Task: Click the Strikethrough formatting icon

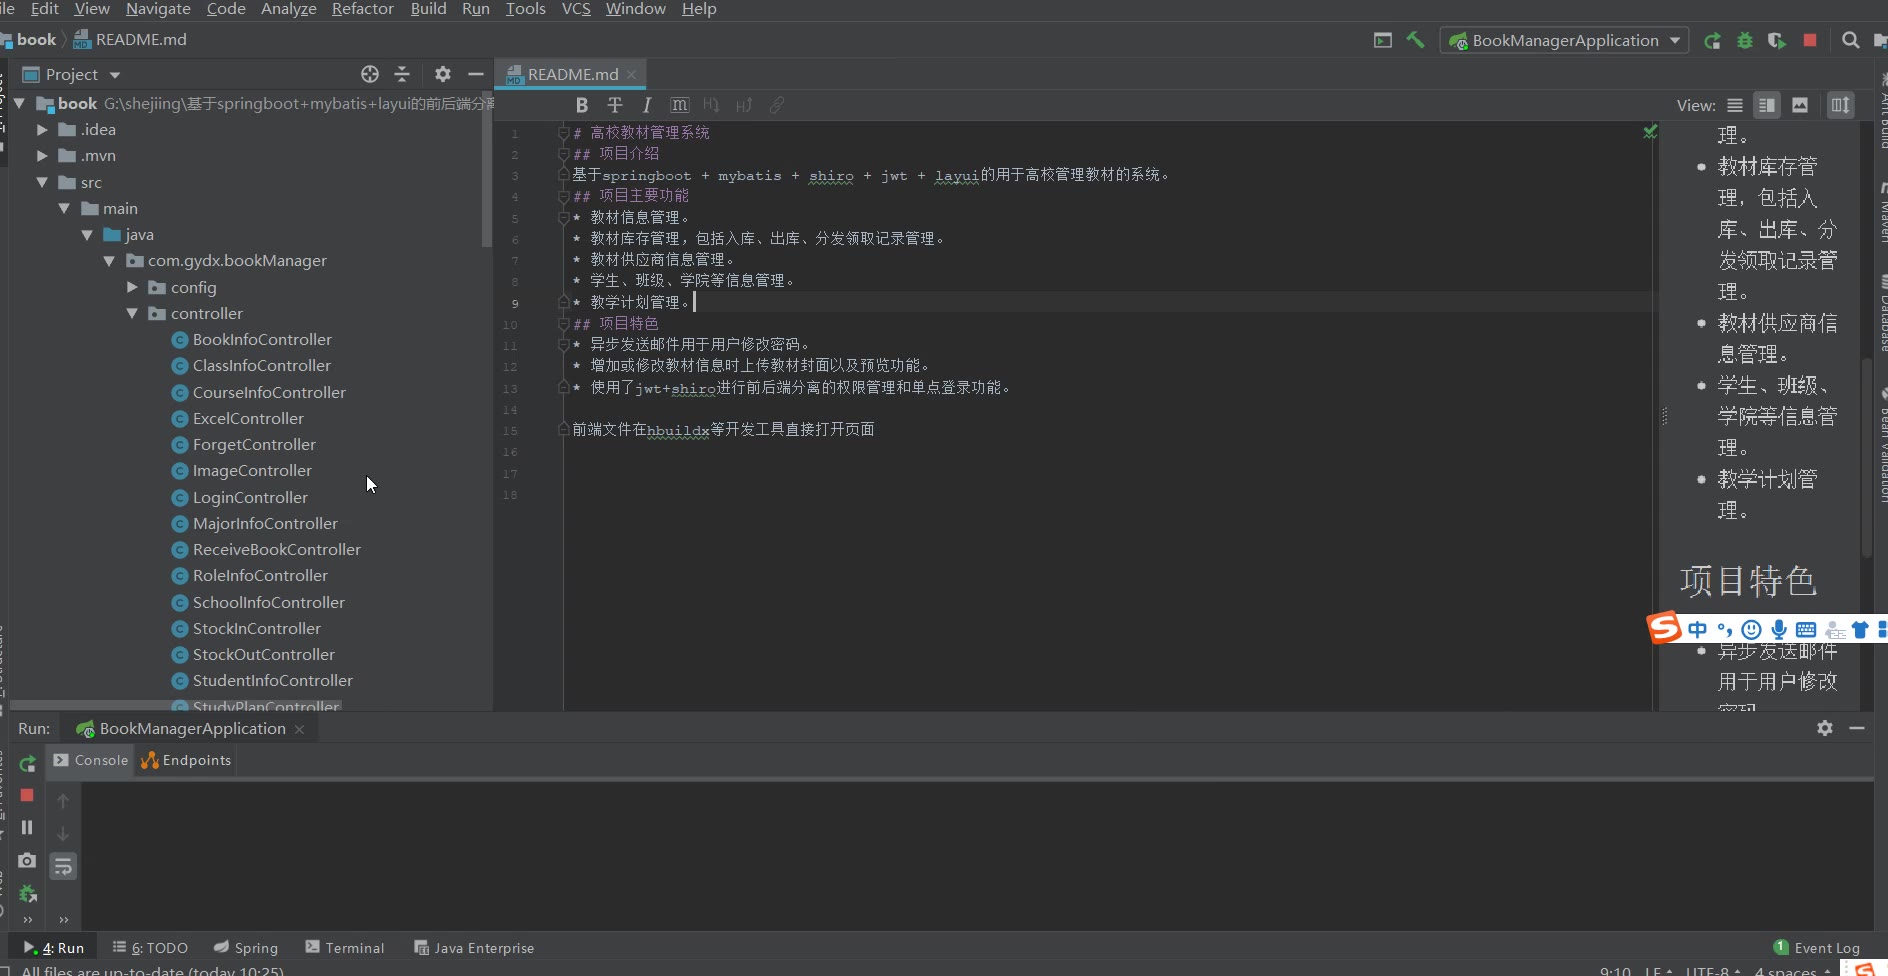Action: (615, 105)
